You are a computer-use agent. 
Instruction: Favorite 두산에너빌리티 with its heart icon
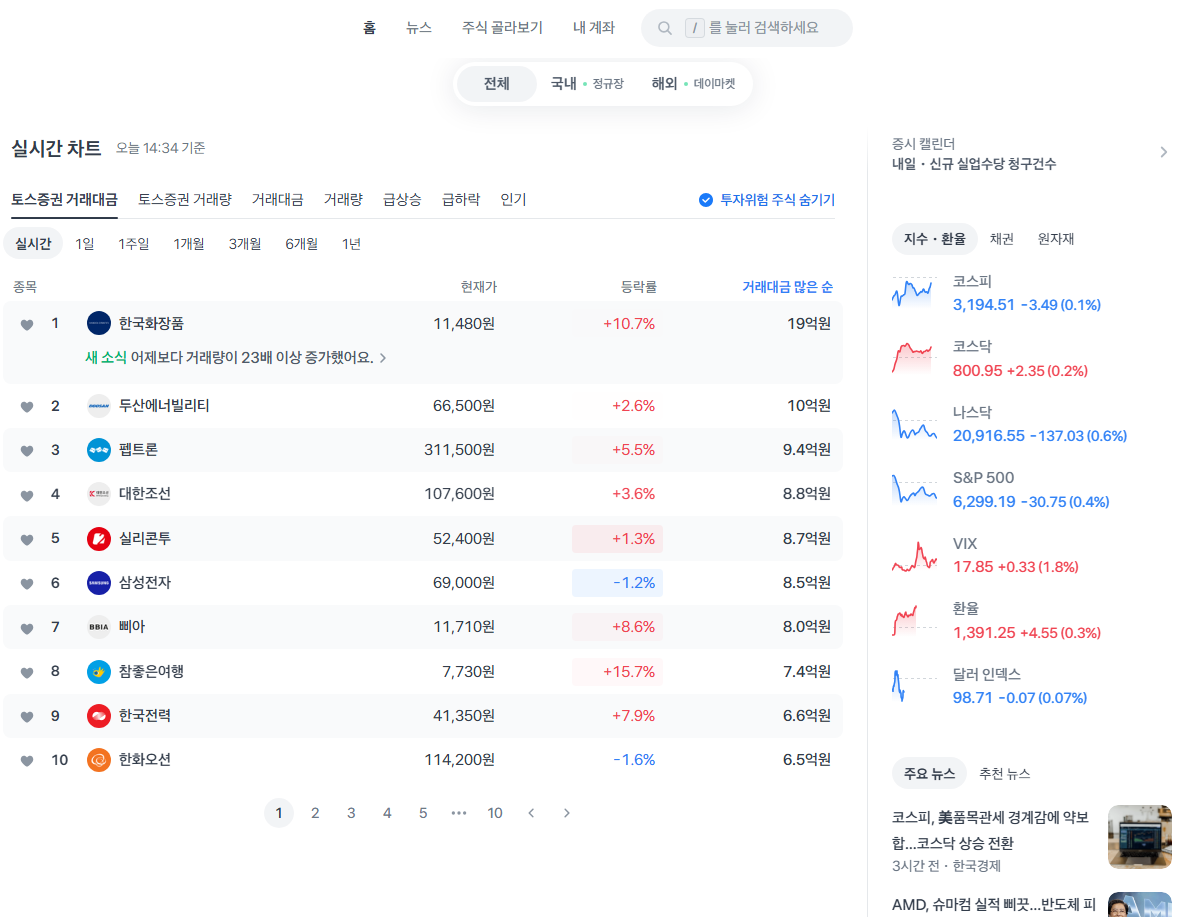coord(27,406)
